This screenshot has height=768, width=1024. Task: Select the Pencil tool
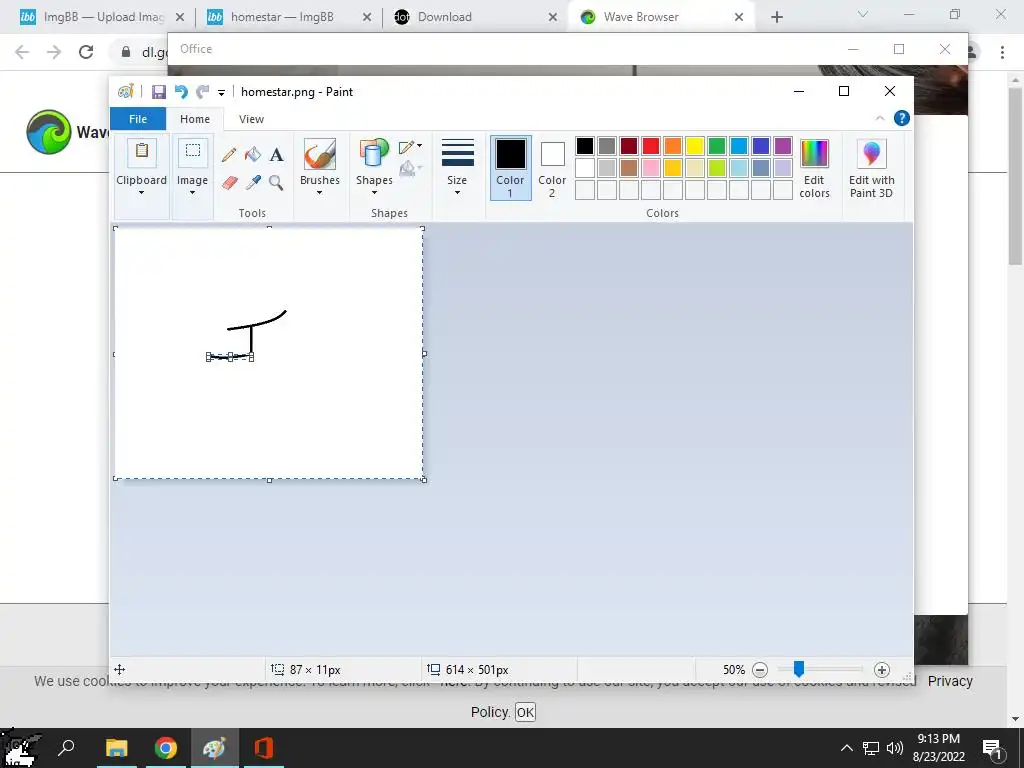click(229, 155)
